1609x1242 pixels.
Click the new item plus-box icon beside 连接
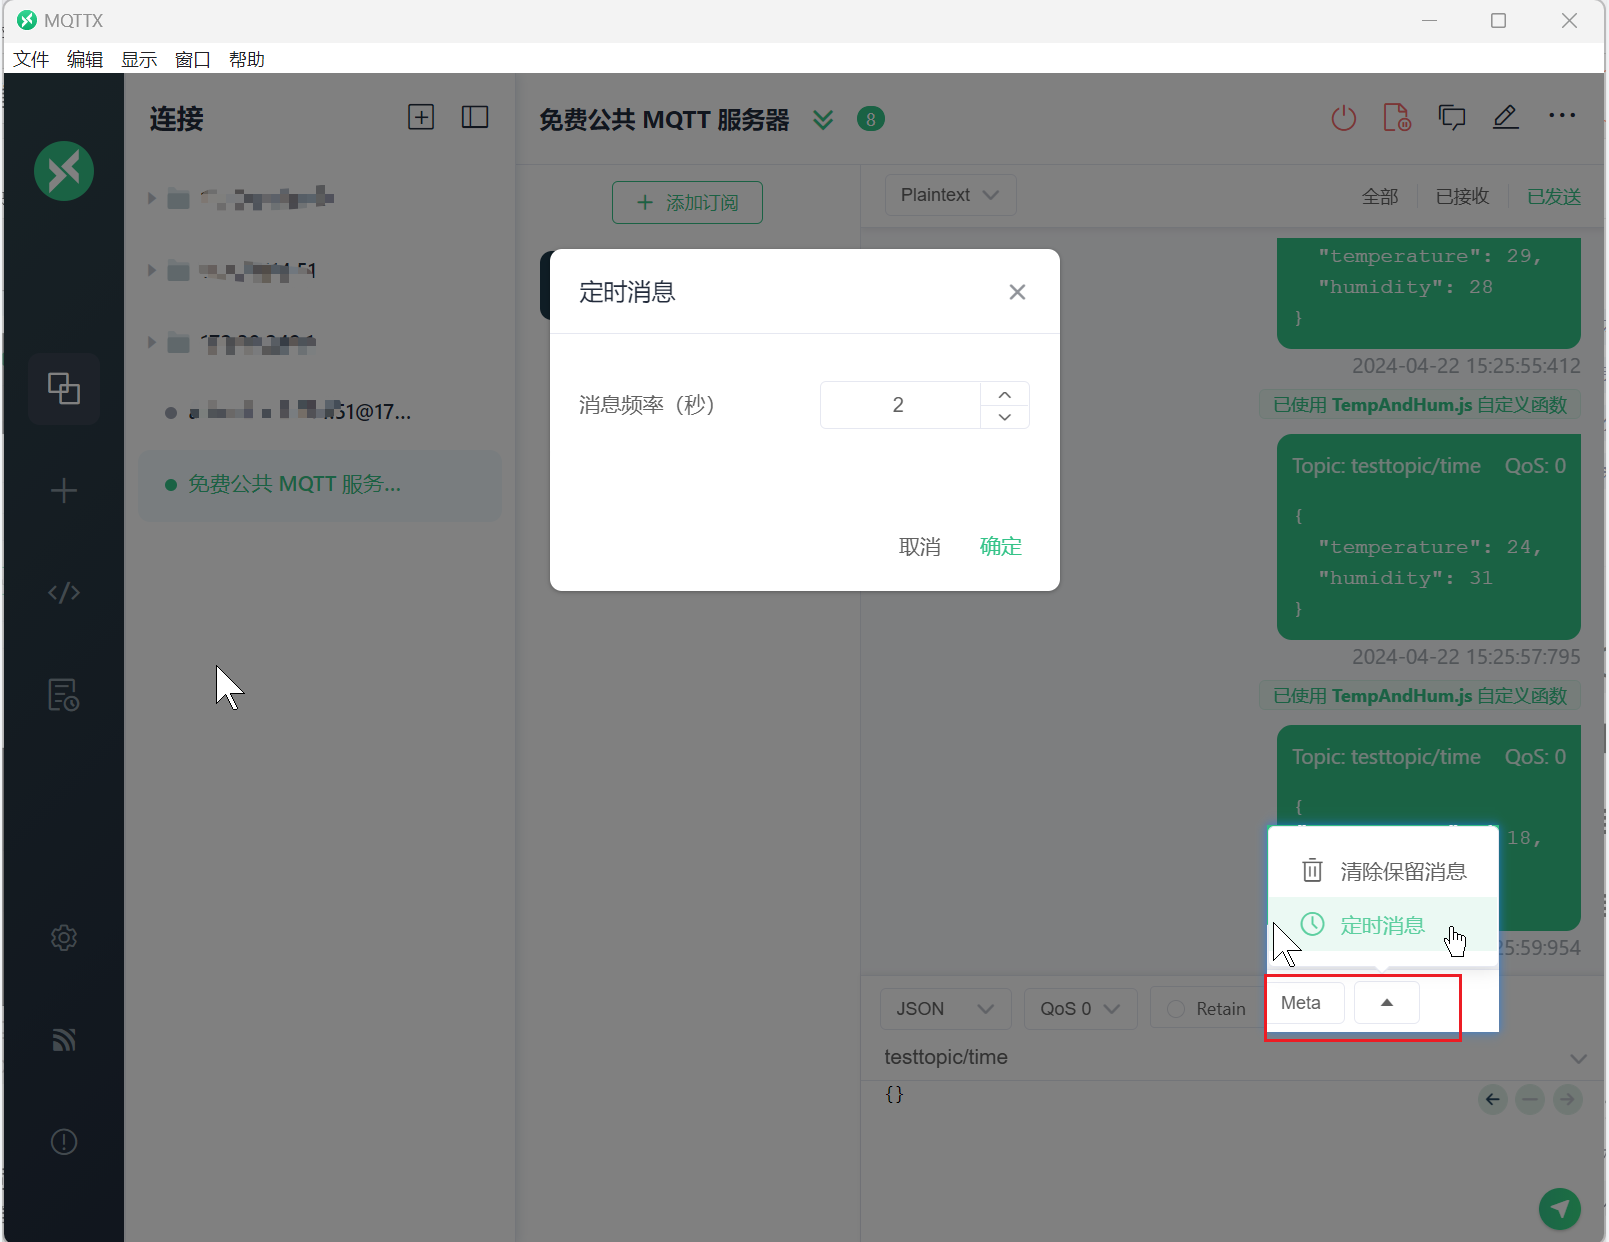pos(421,117)
